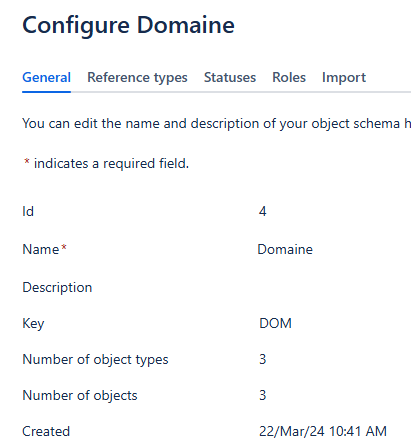Click the Number of object types label
The width and height of the screenshot is (411, 446).
tap(95, 359)
